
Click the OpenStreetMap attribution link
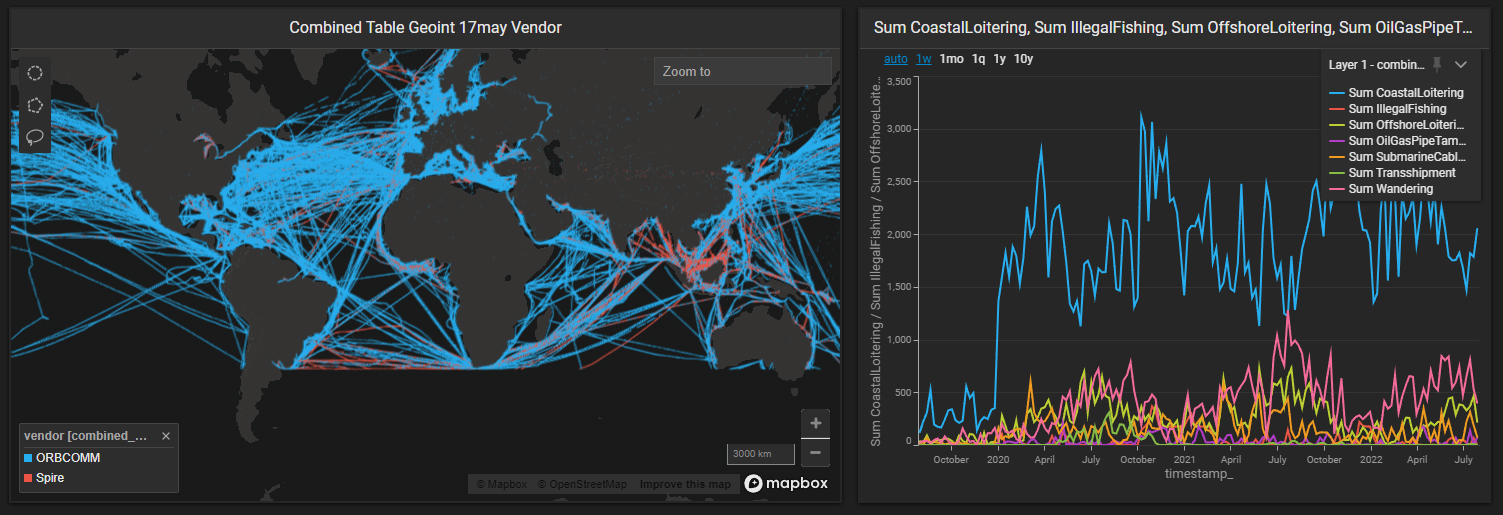[582, 485]
